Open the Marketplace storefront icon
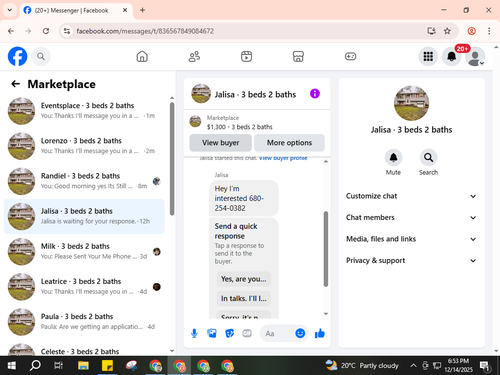 pyautogui.click(x=298, y=57)
